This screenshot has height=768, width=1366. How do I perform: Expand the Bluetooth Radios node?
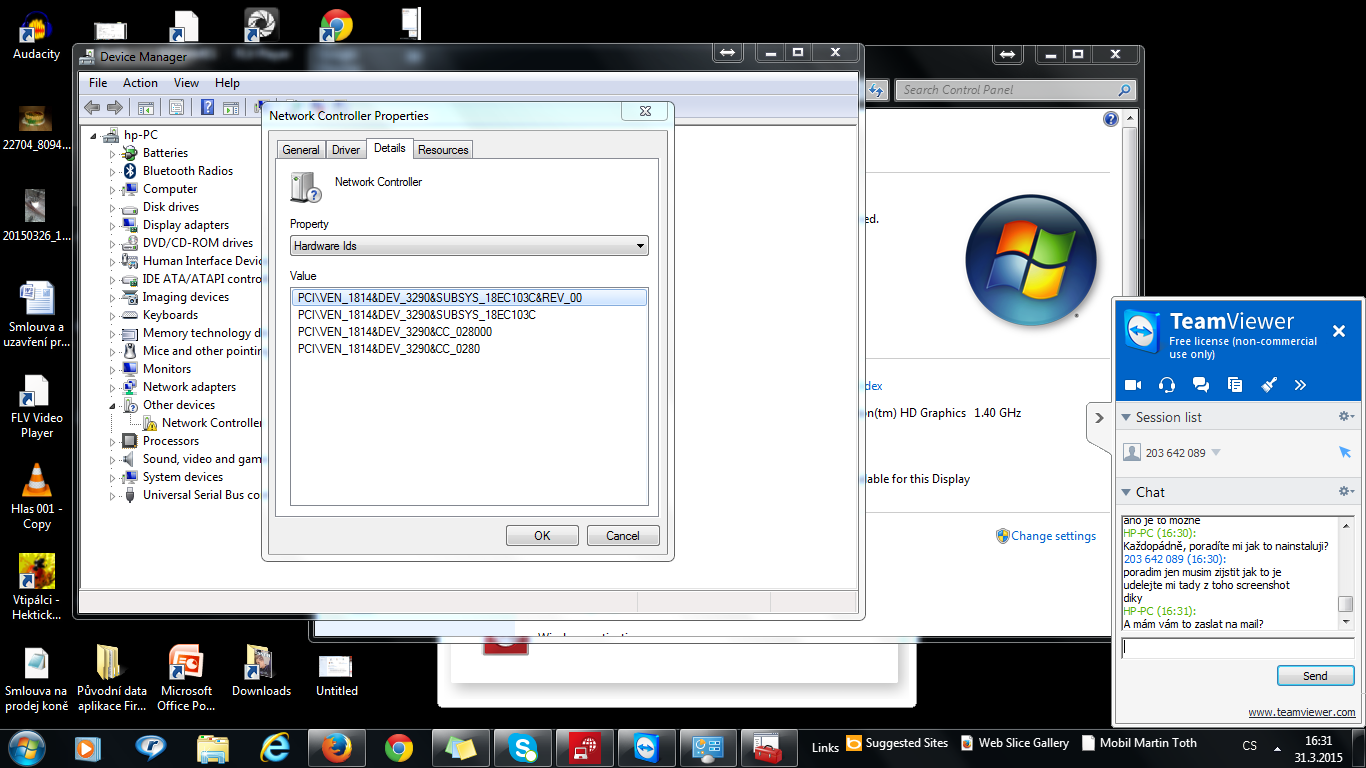[x=113, y=171]
